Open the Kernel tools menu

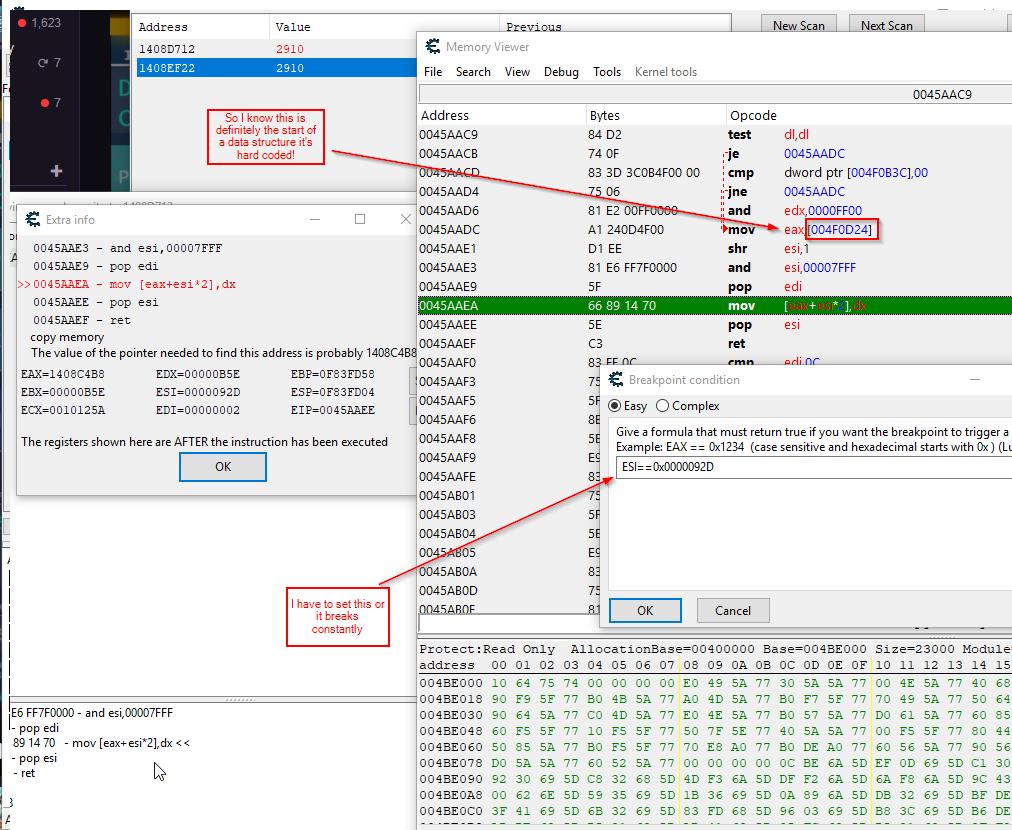[666, 72]
